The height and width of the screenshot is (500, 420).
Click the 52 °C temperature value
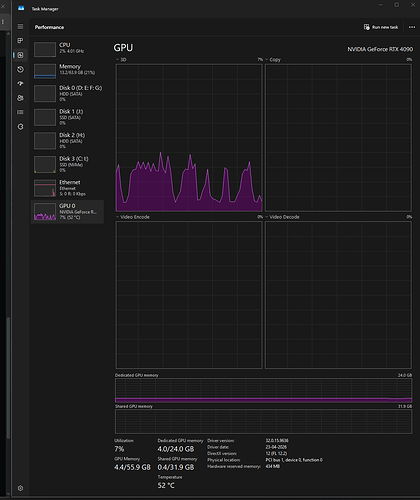coord(166,486)
